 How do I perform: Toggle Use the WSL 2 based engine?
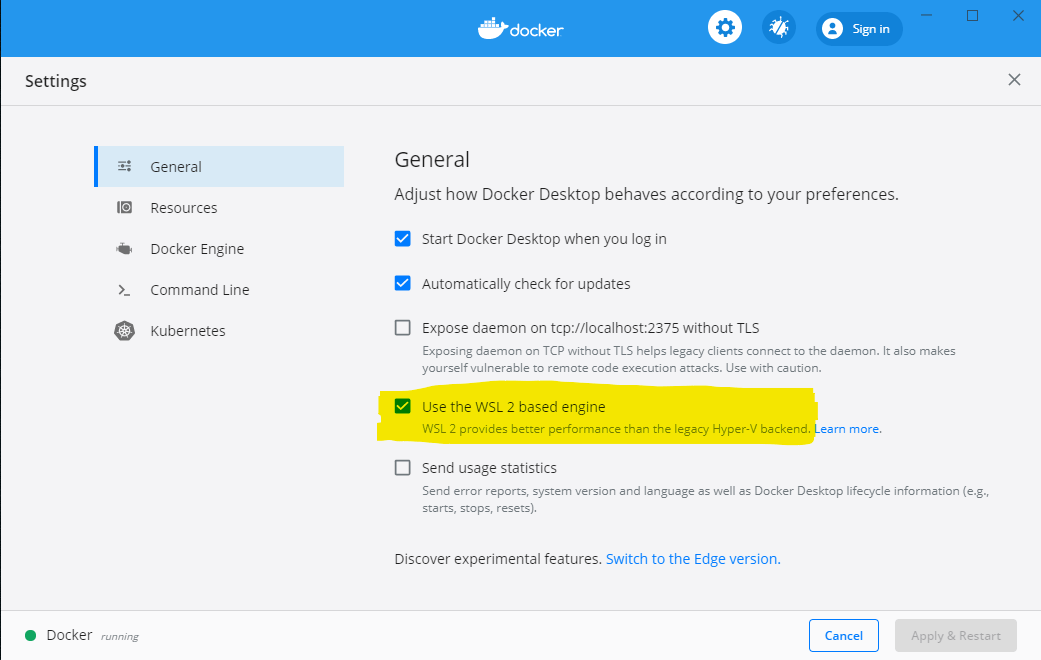(402, 406)
